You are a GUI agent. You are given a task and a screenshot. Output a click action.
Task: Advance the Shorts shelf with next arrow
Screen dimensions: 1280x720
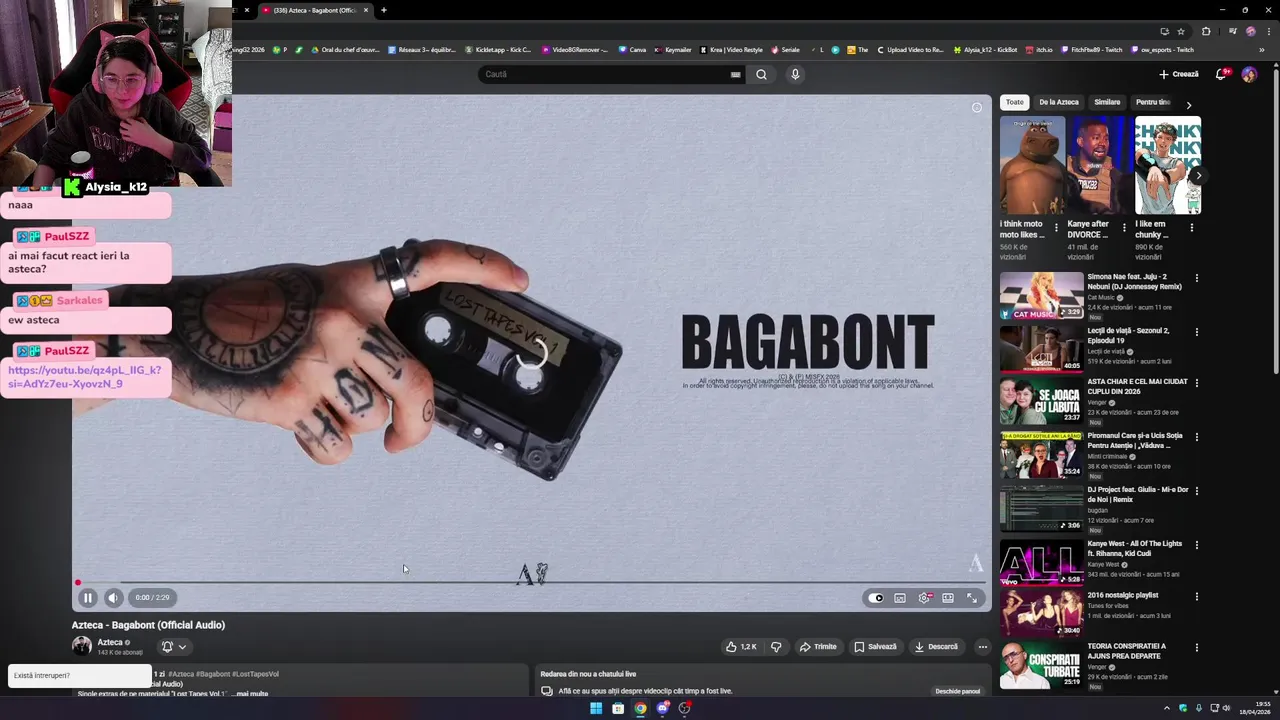1197,176
